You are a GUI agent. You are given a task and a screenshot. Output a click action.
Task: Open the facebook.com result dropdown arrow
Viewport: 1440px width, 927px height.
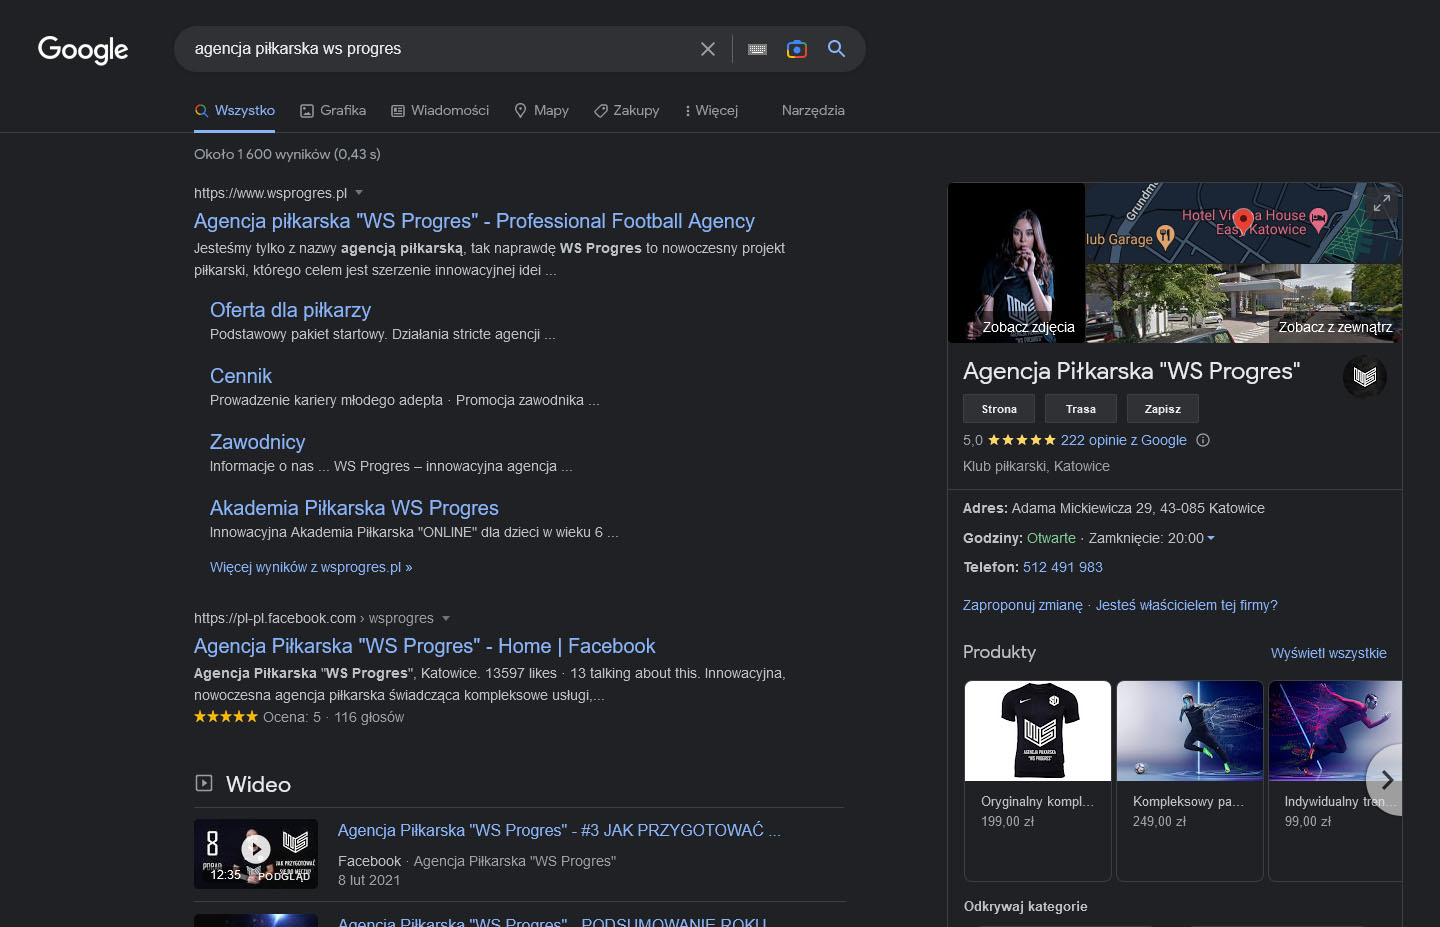click(446, 618)
